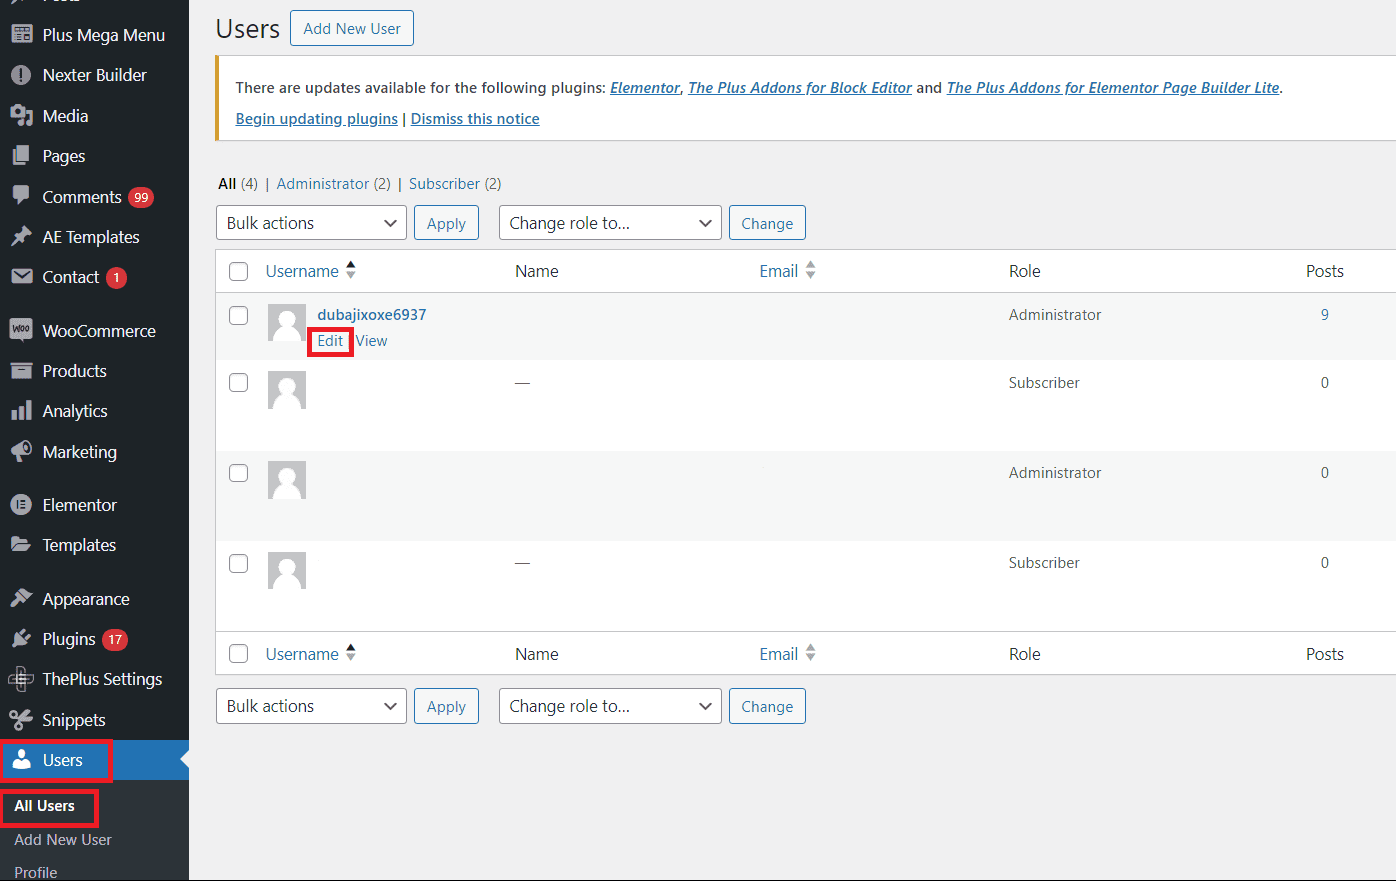Open Plugins using the plug icon
The width and height of the screenshot is (1396, 881).
[21, 639]
